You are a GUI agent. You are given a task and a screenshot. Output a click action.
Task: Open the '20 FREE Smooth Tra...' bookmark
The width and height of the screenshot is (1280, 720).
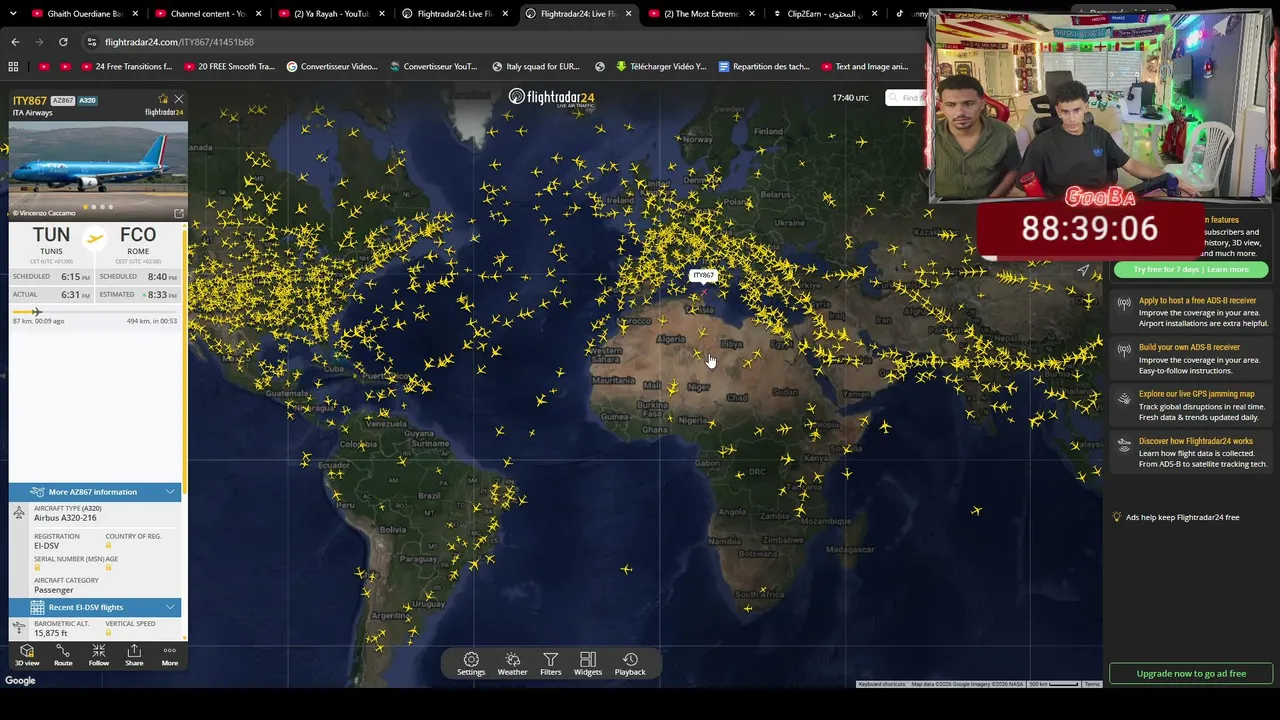tap(227, 67)
